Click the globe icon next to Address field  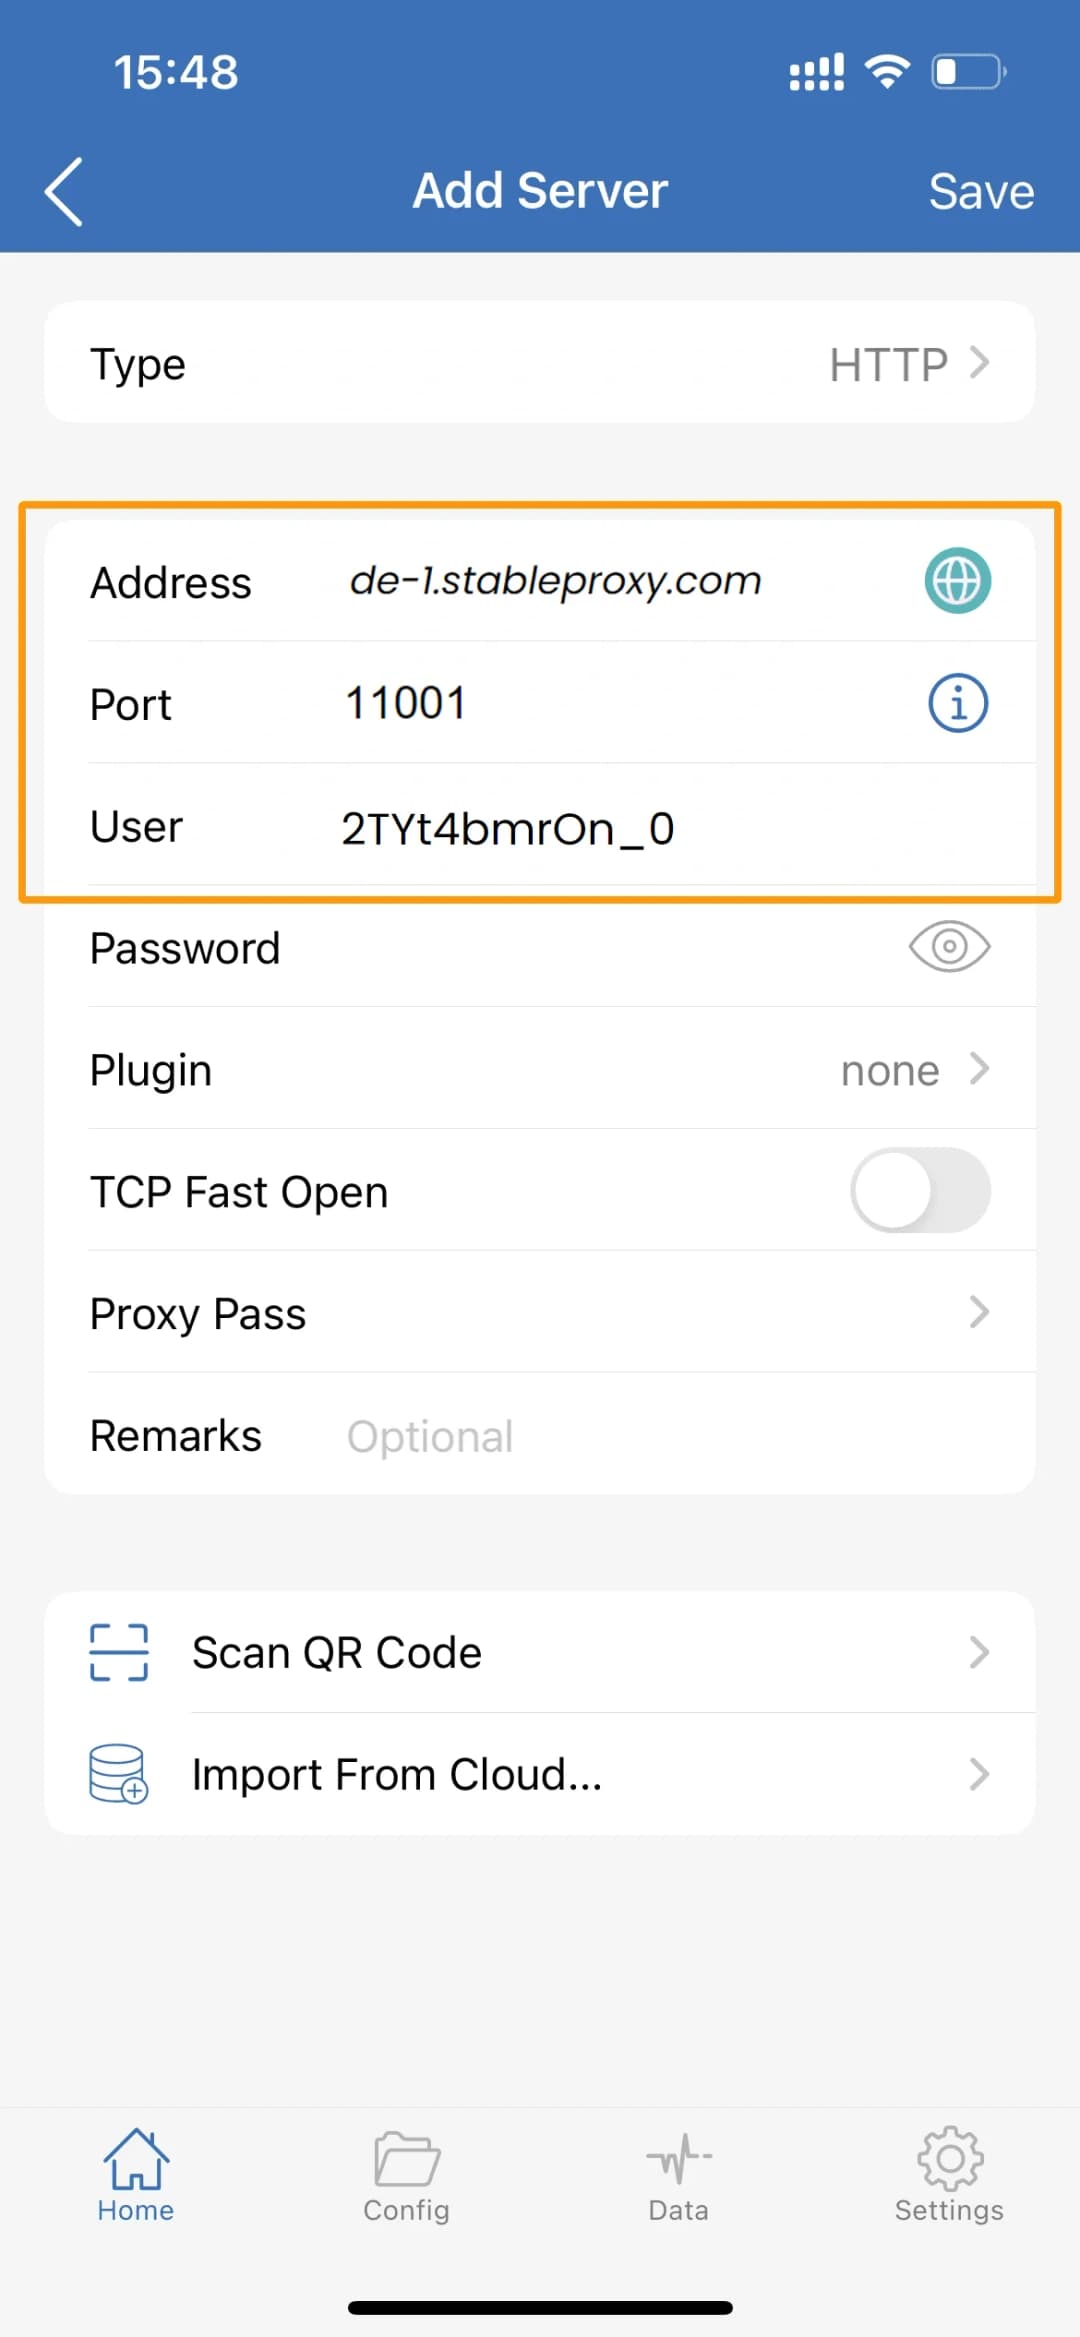coord(956,581)
